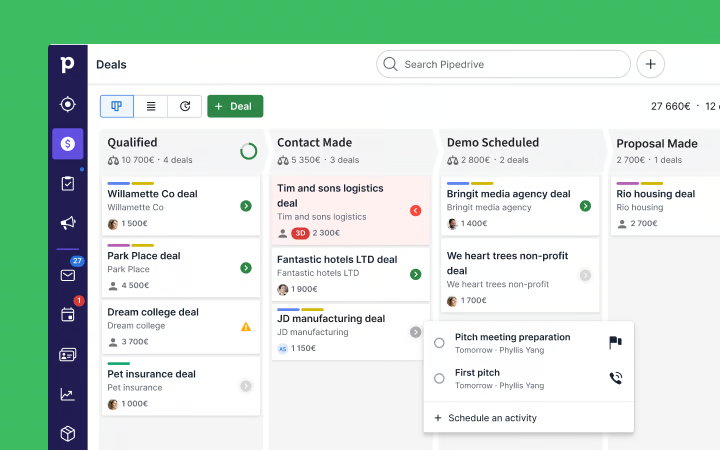
Task: Open Fantastic hotels LTD deal activity arrow
Action: 416,275
